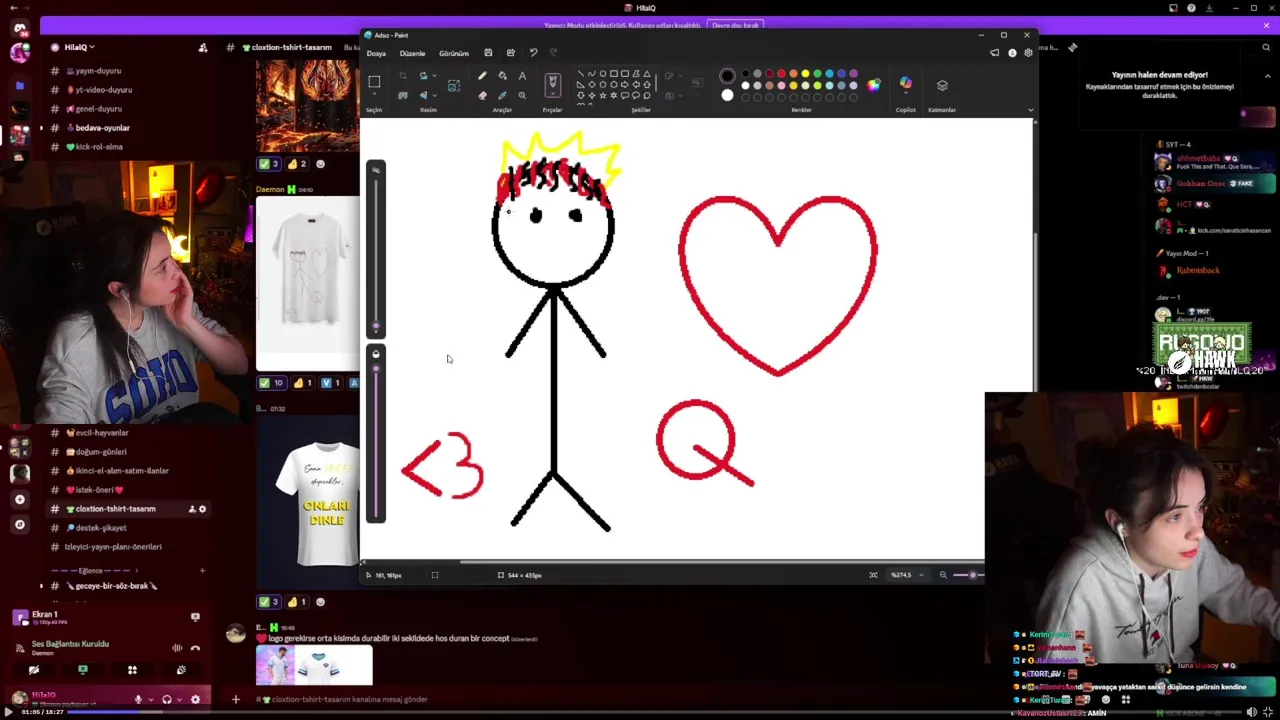Click the members icon in Discord header

point(203,47)
